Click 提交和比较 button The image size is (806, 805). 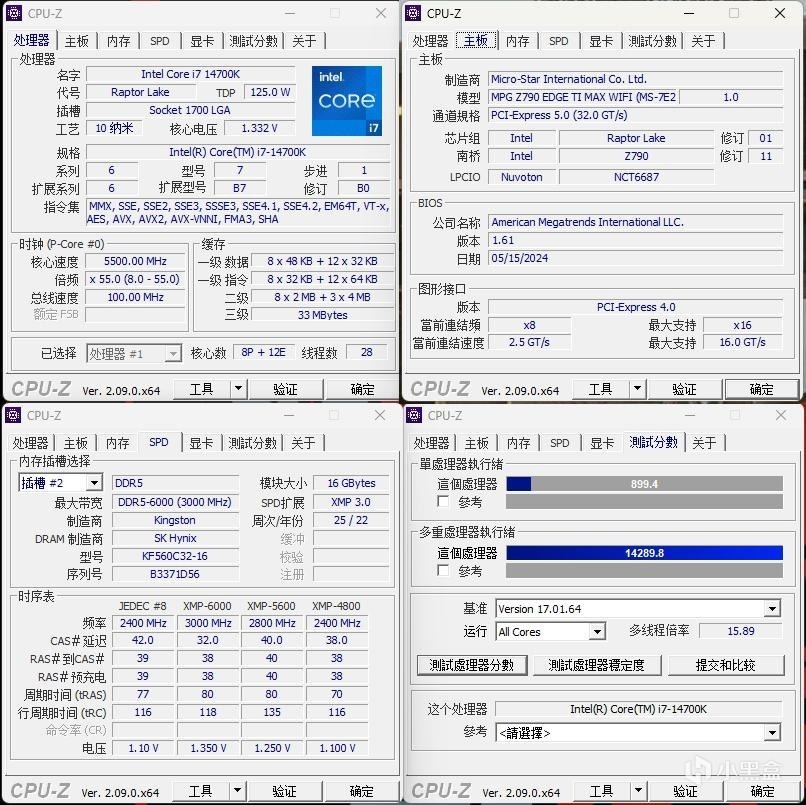[x=726, y=665]
